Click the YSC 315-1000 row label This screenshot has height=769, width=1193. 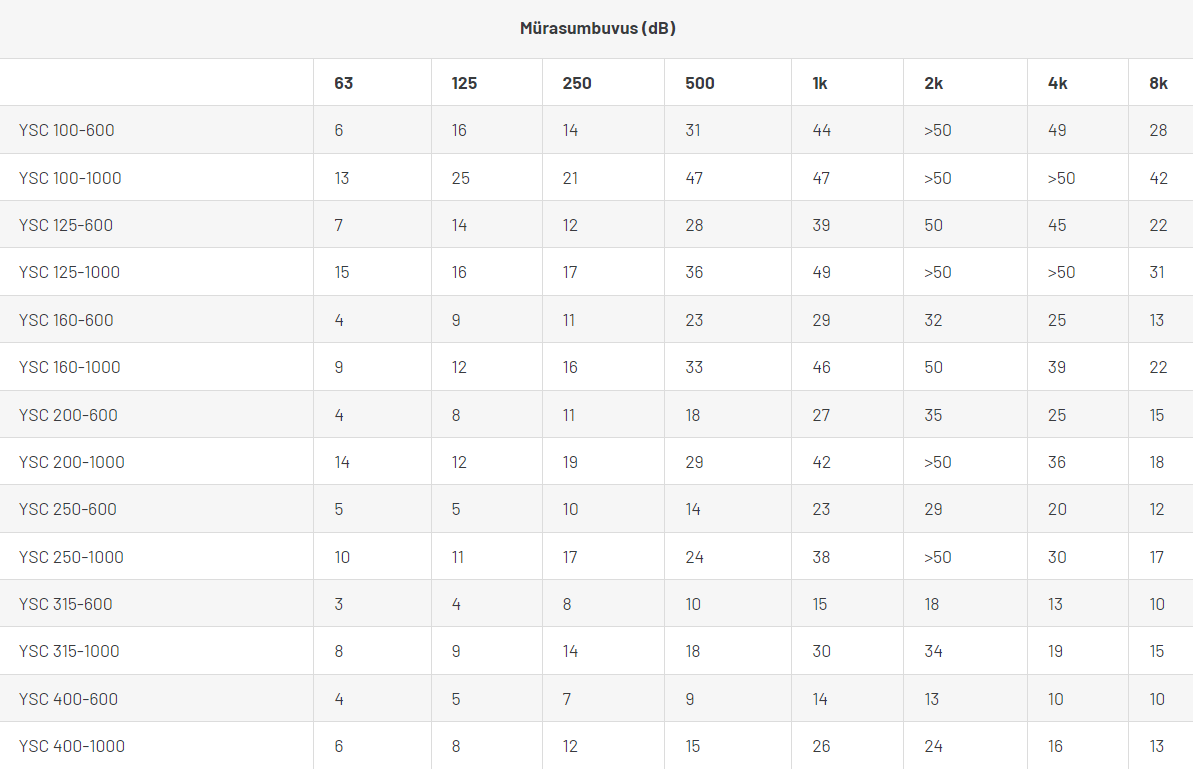coord(69,651)
